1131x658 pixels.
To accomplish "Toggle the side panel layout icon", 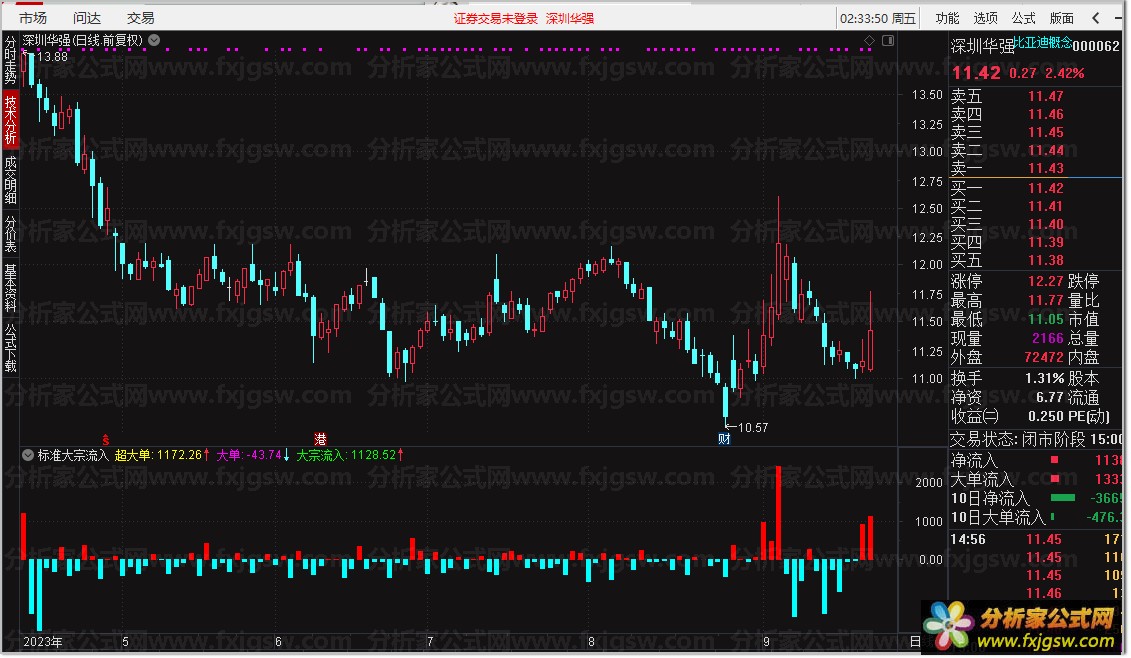I will pos(888,41).
